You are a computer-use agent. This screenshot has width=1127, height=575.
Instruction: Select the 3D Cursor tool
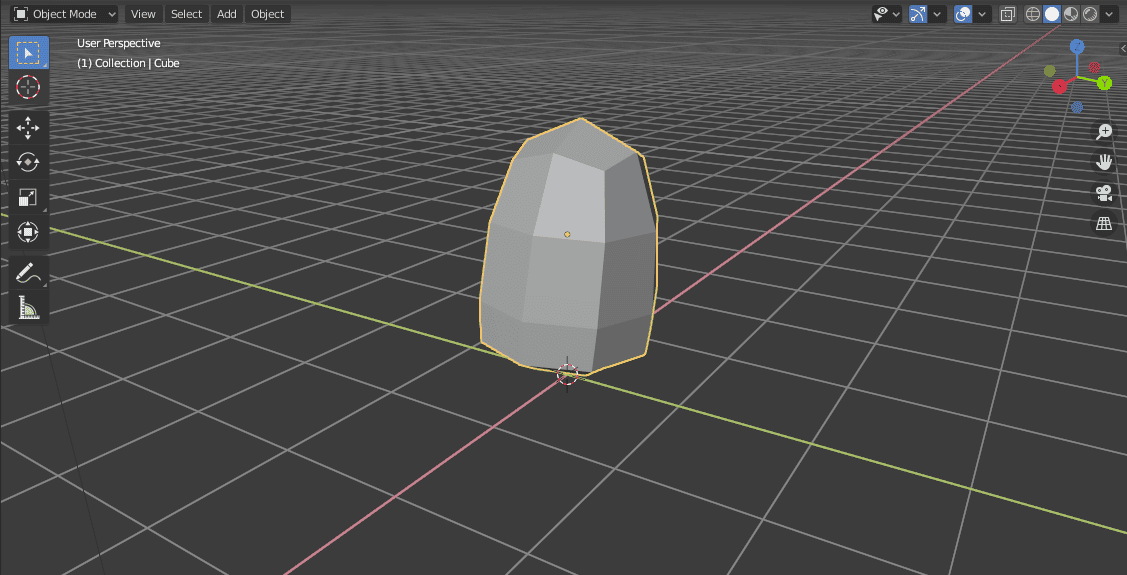(x=28, y=87)
